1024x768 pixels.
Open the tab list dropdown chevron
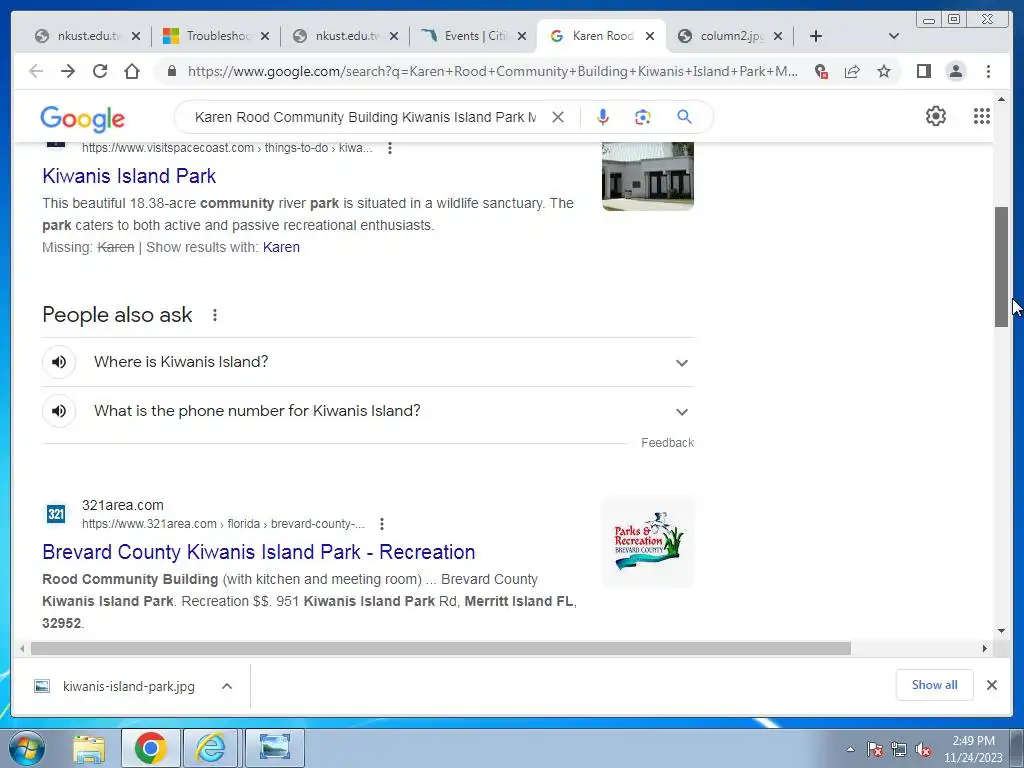coord(894,36)
